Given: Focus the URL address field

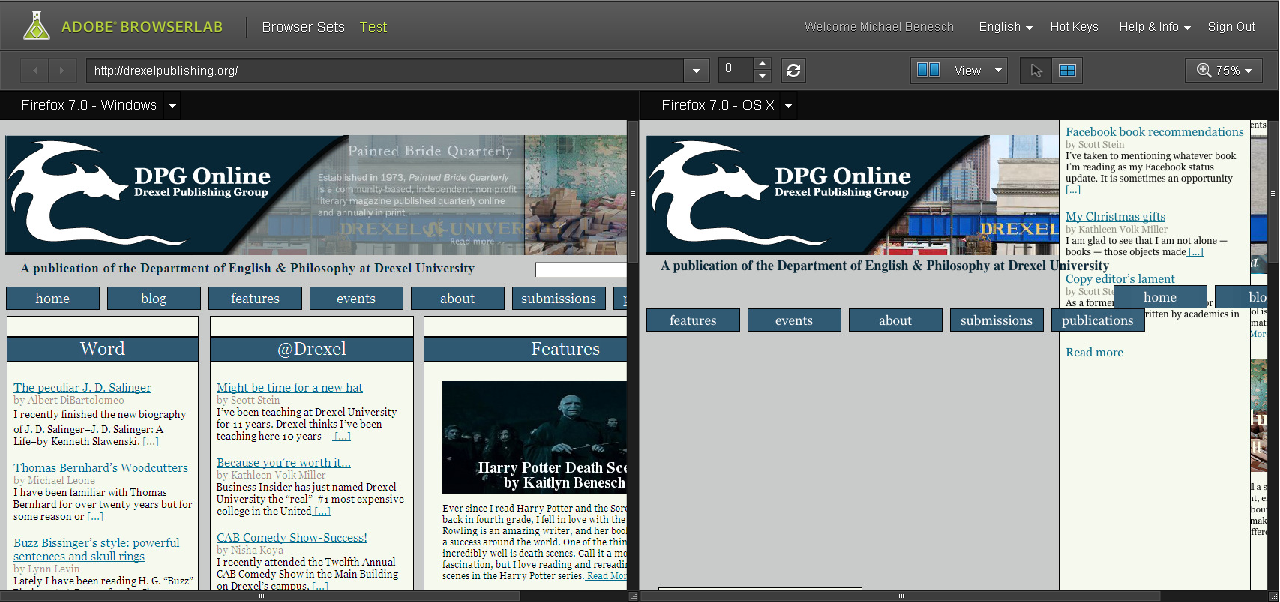Looking at the screenshot, I should point(385,70).
